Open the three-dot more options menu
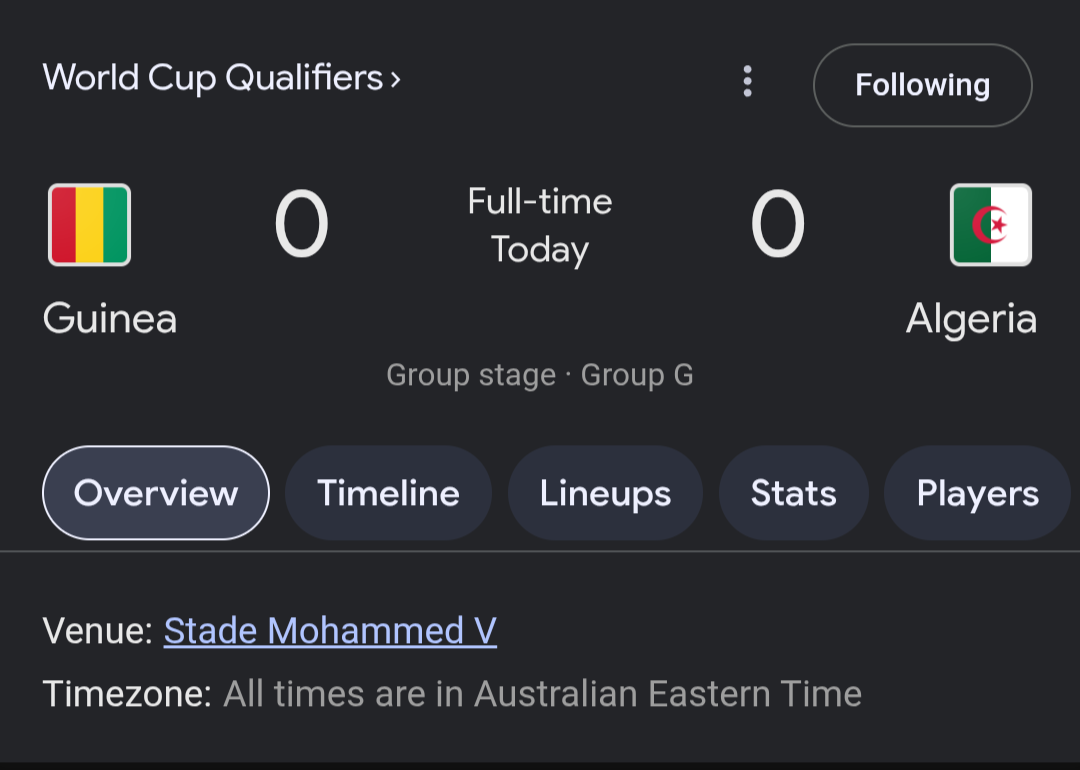Image resolution: width=1080 pixels, height=770 pixels. tap(747, 82)
